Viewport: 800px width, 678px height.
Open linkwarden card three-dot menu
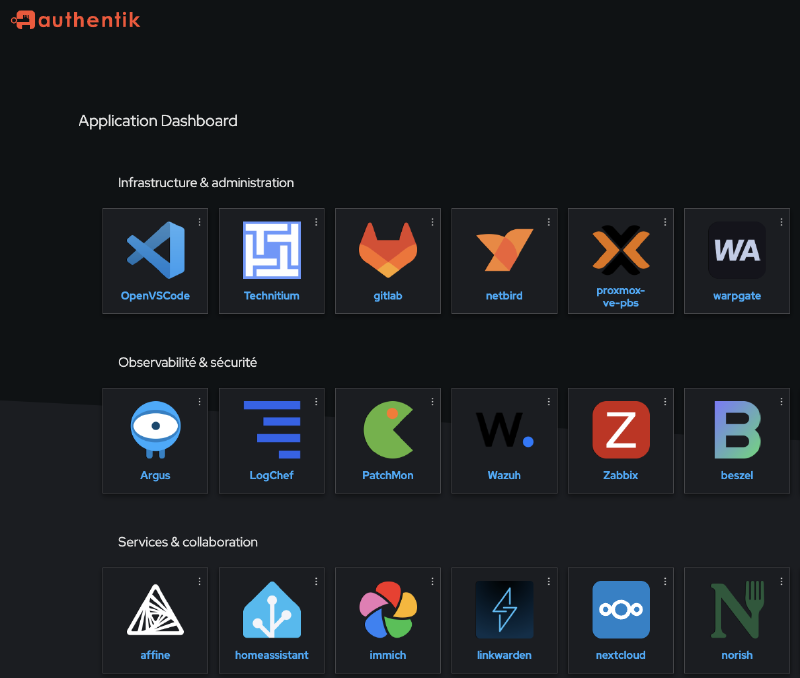click(548, 581)
